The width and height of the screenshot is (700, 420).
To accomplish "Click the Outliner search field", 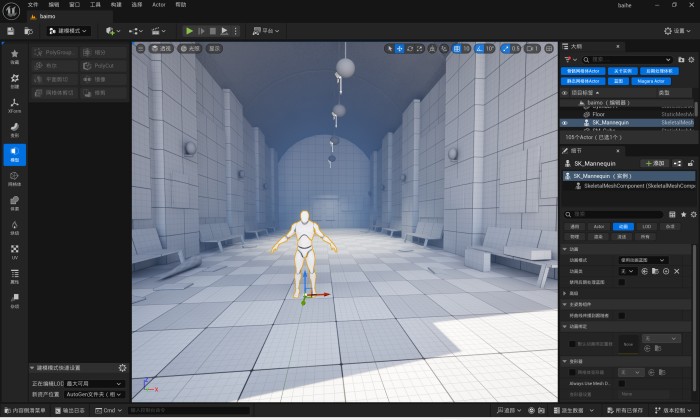I will [x=627, y=59].
